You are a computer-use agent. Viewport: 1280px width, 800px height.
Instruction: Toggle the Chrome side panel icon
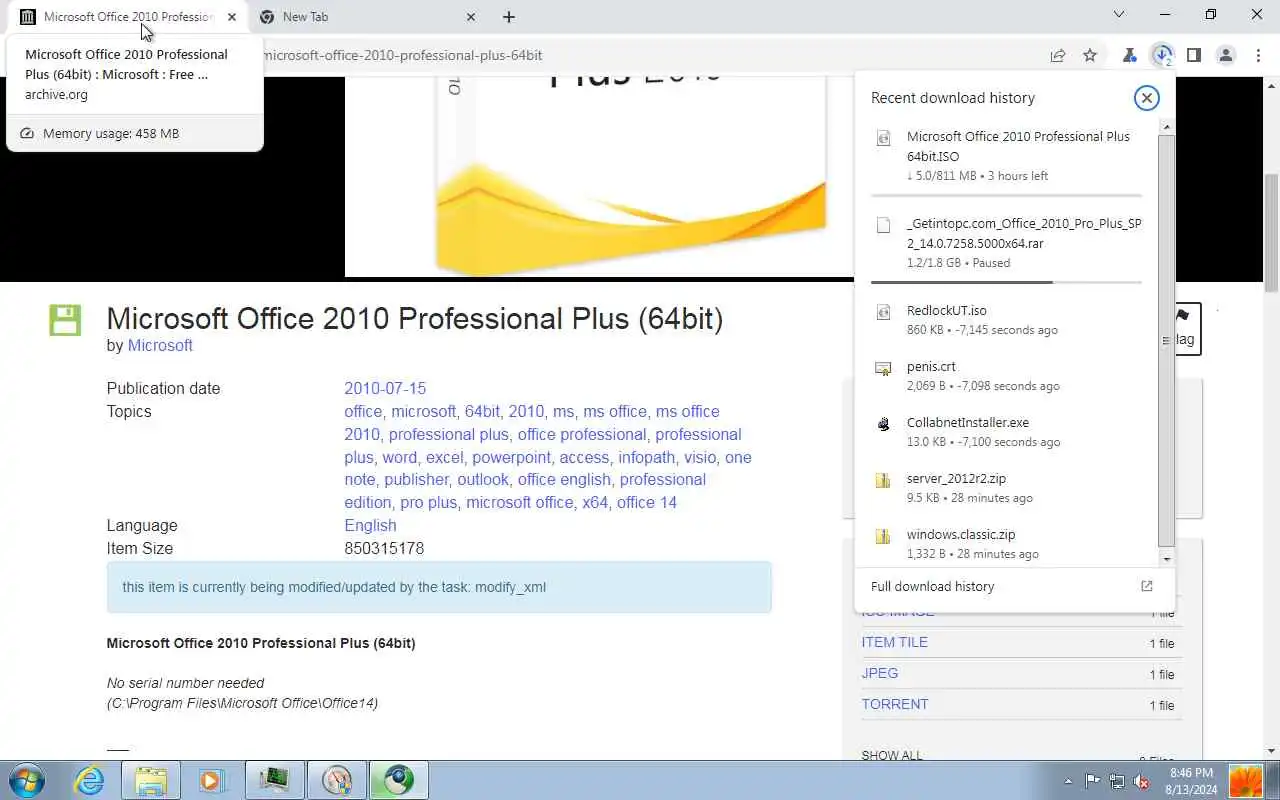click(x=1193, y=55)
